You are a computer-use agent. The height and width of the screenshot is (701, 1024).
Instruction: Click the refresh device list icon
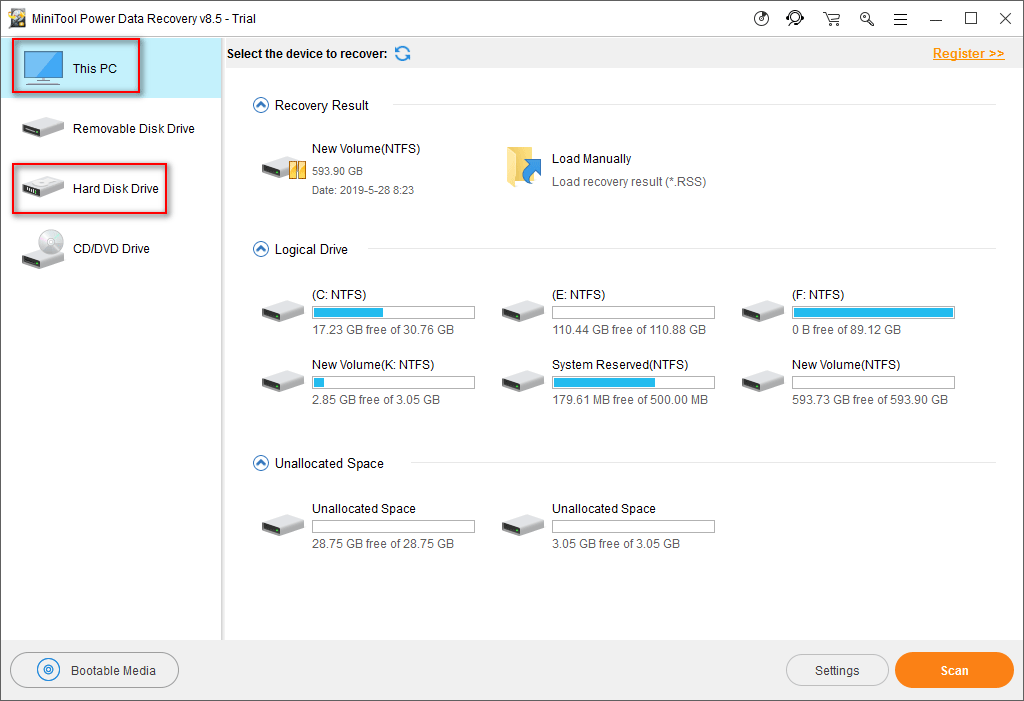click(x=403, y=54)
